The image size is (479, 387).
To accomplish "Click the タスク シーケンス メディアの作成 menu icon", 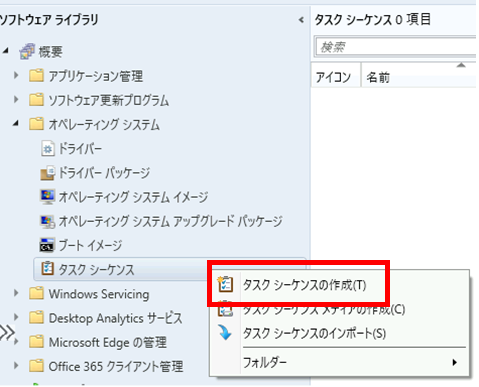I will [x=225, y=310].
